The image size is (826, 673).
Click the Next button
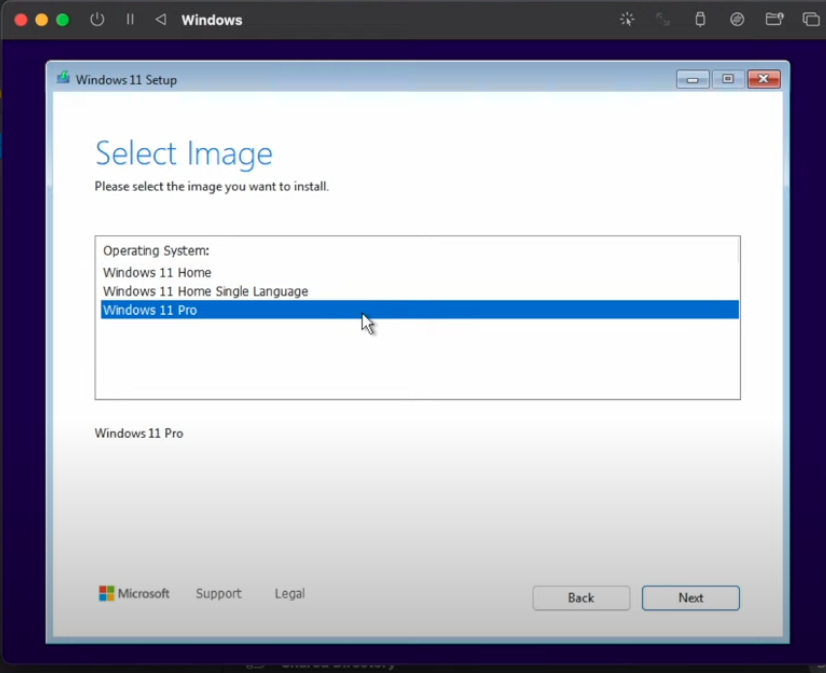[x=691, y=598]
